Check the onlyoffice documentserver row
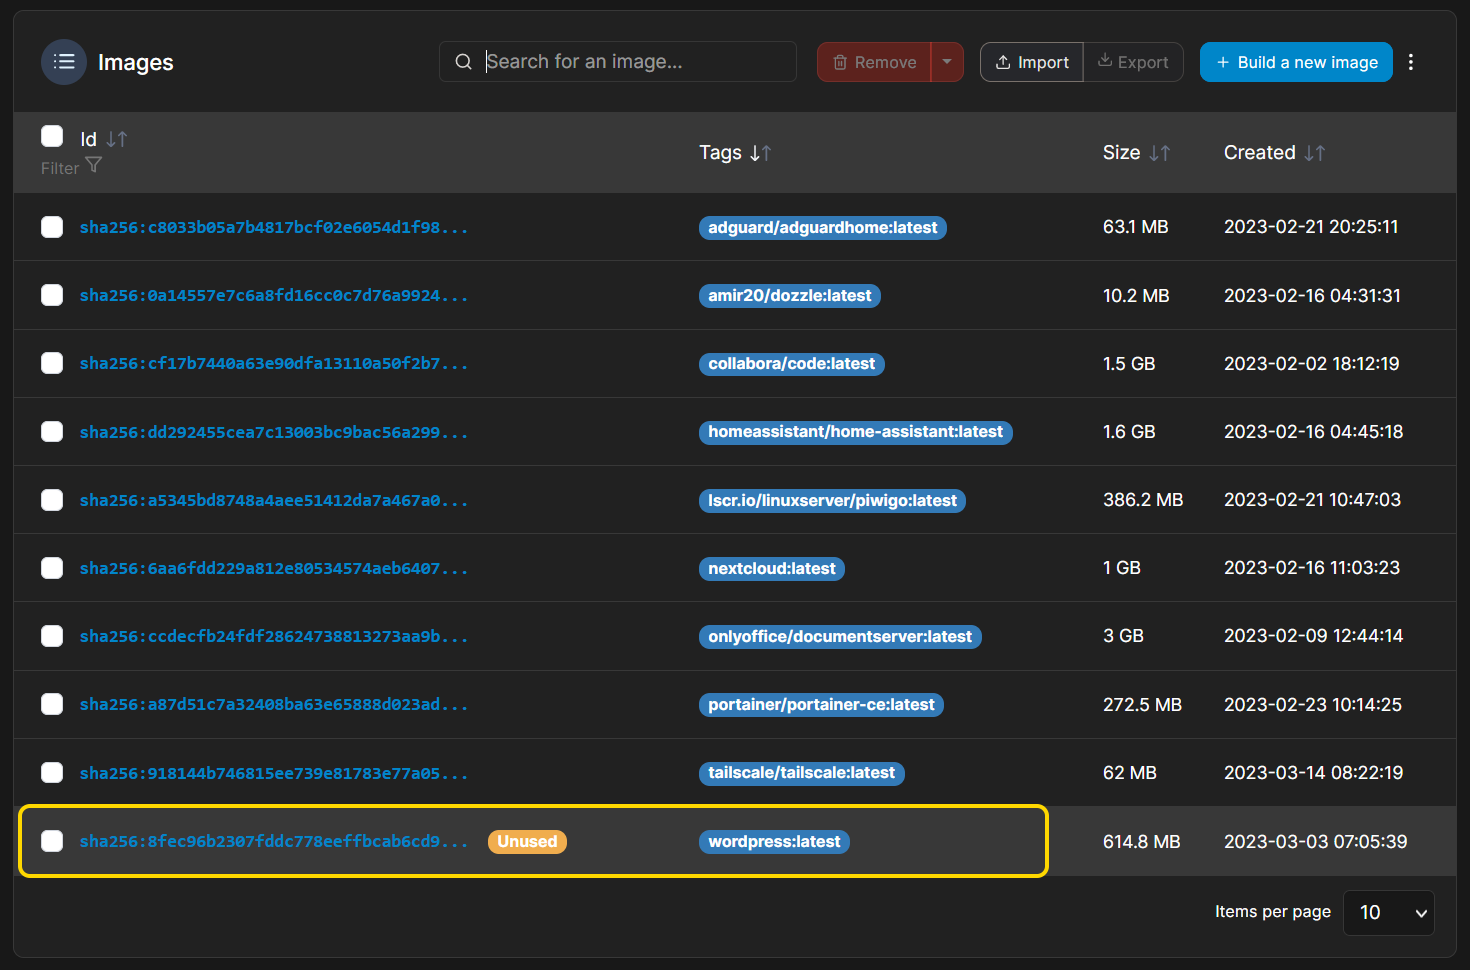 tap(52, 636)
